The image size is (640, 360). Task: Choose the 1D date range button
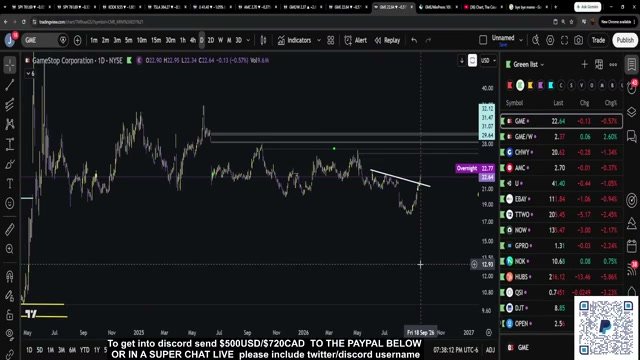tap(29, 350)
